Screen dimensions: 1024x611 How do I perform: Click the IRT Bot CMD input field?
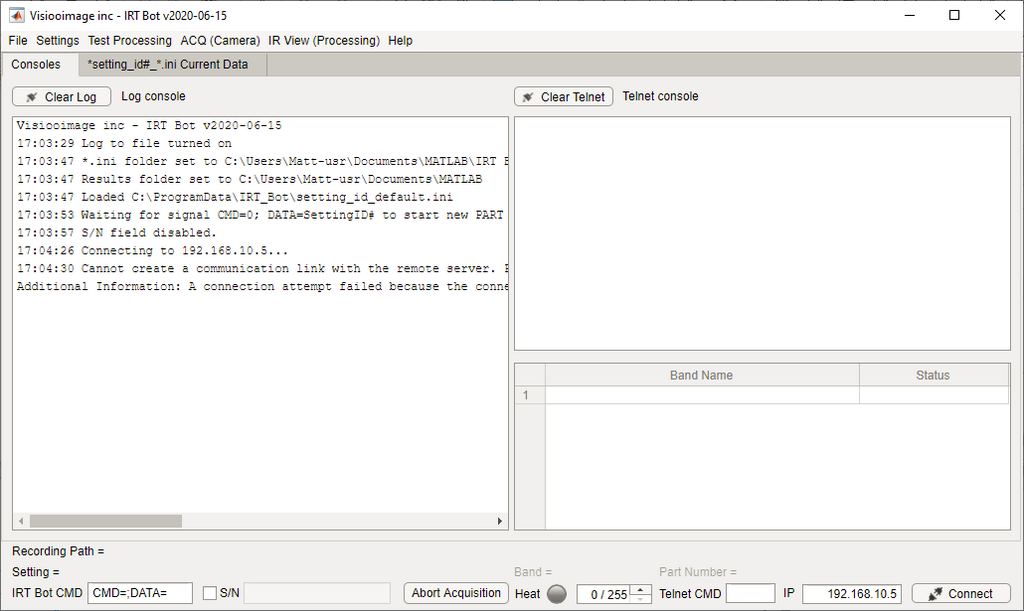140,594
